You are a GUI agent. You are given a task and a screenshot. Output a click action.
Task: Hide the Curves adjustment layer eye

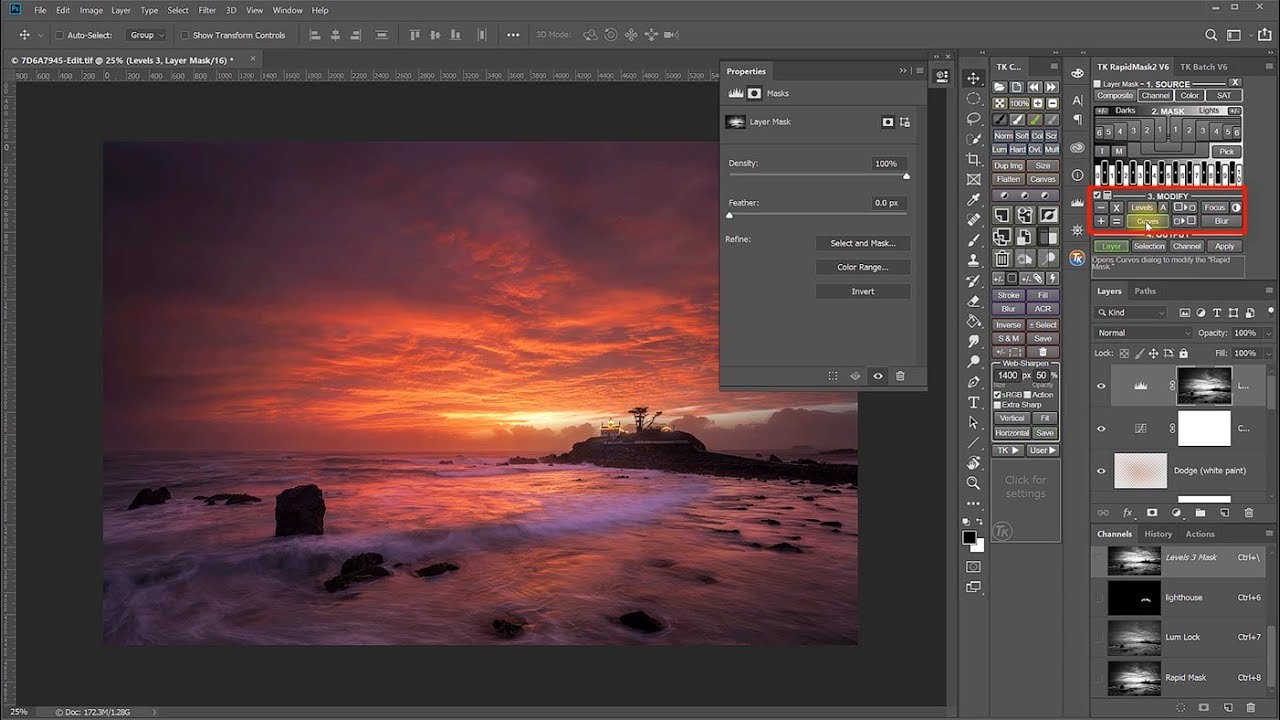point(1101,428)
